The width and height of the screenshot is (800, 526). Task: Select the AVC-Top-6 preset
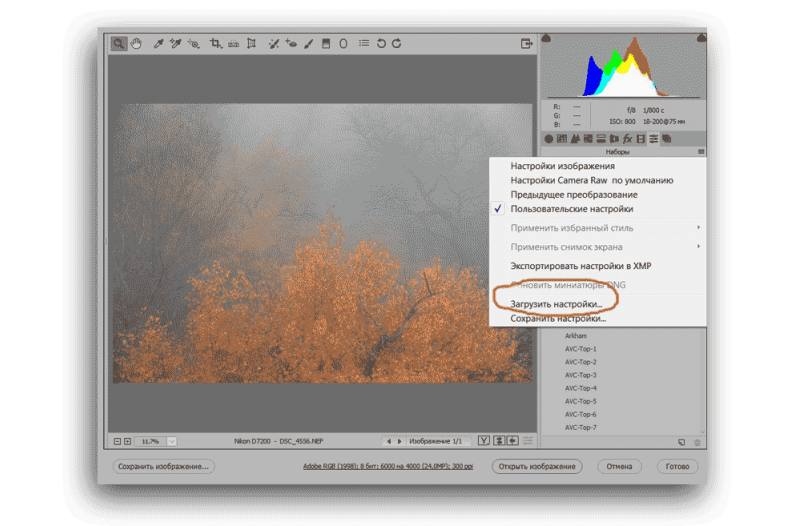(581, 414)
